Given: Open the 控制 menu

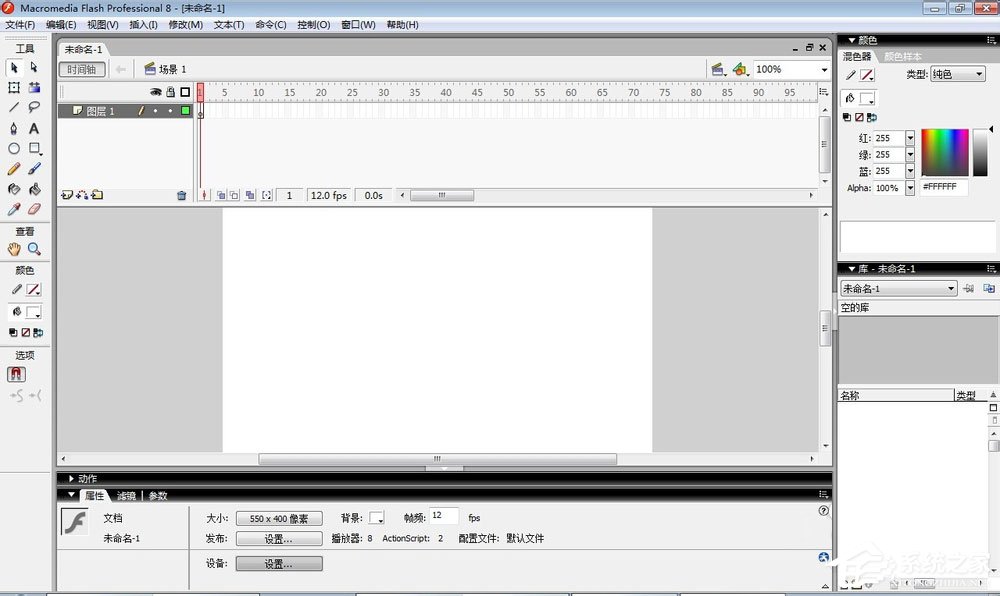Looking at the screenshot, I should tap(313, 24).
